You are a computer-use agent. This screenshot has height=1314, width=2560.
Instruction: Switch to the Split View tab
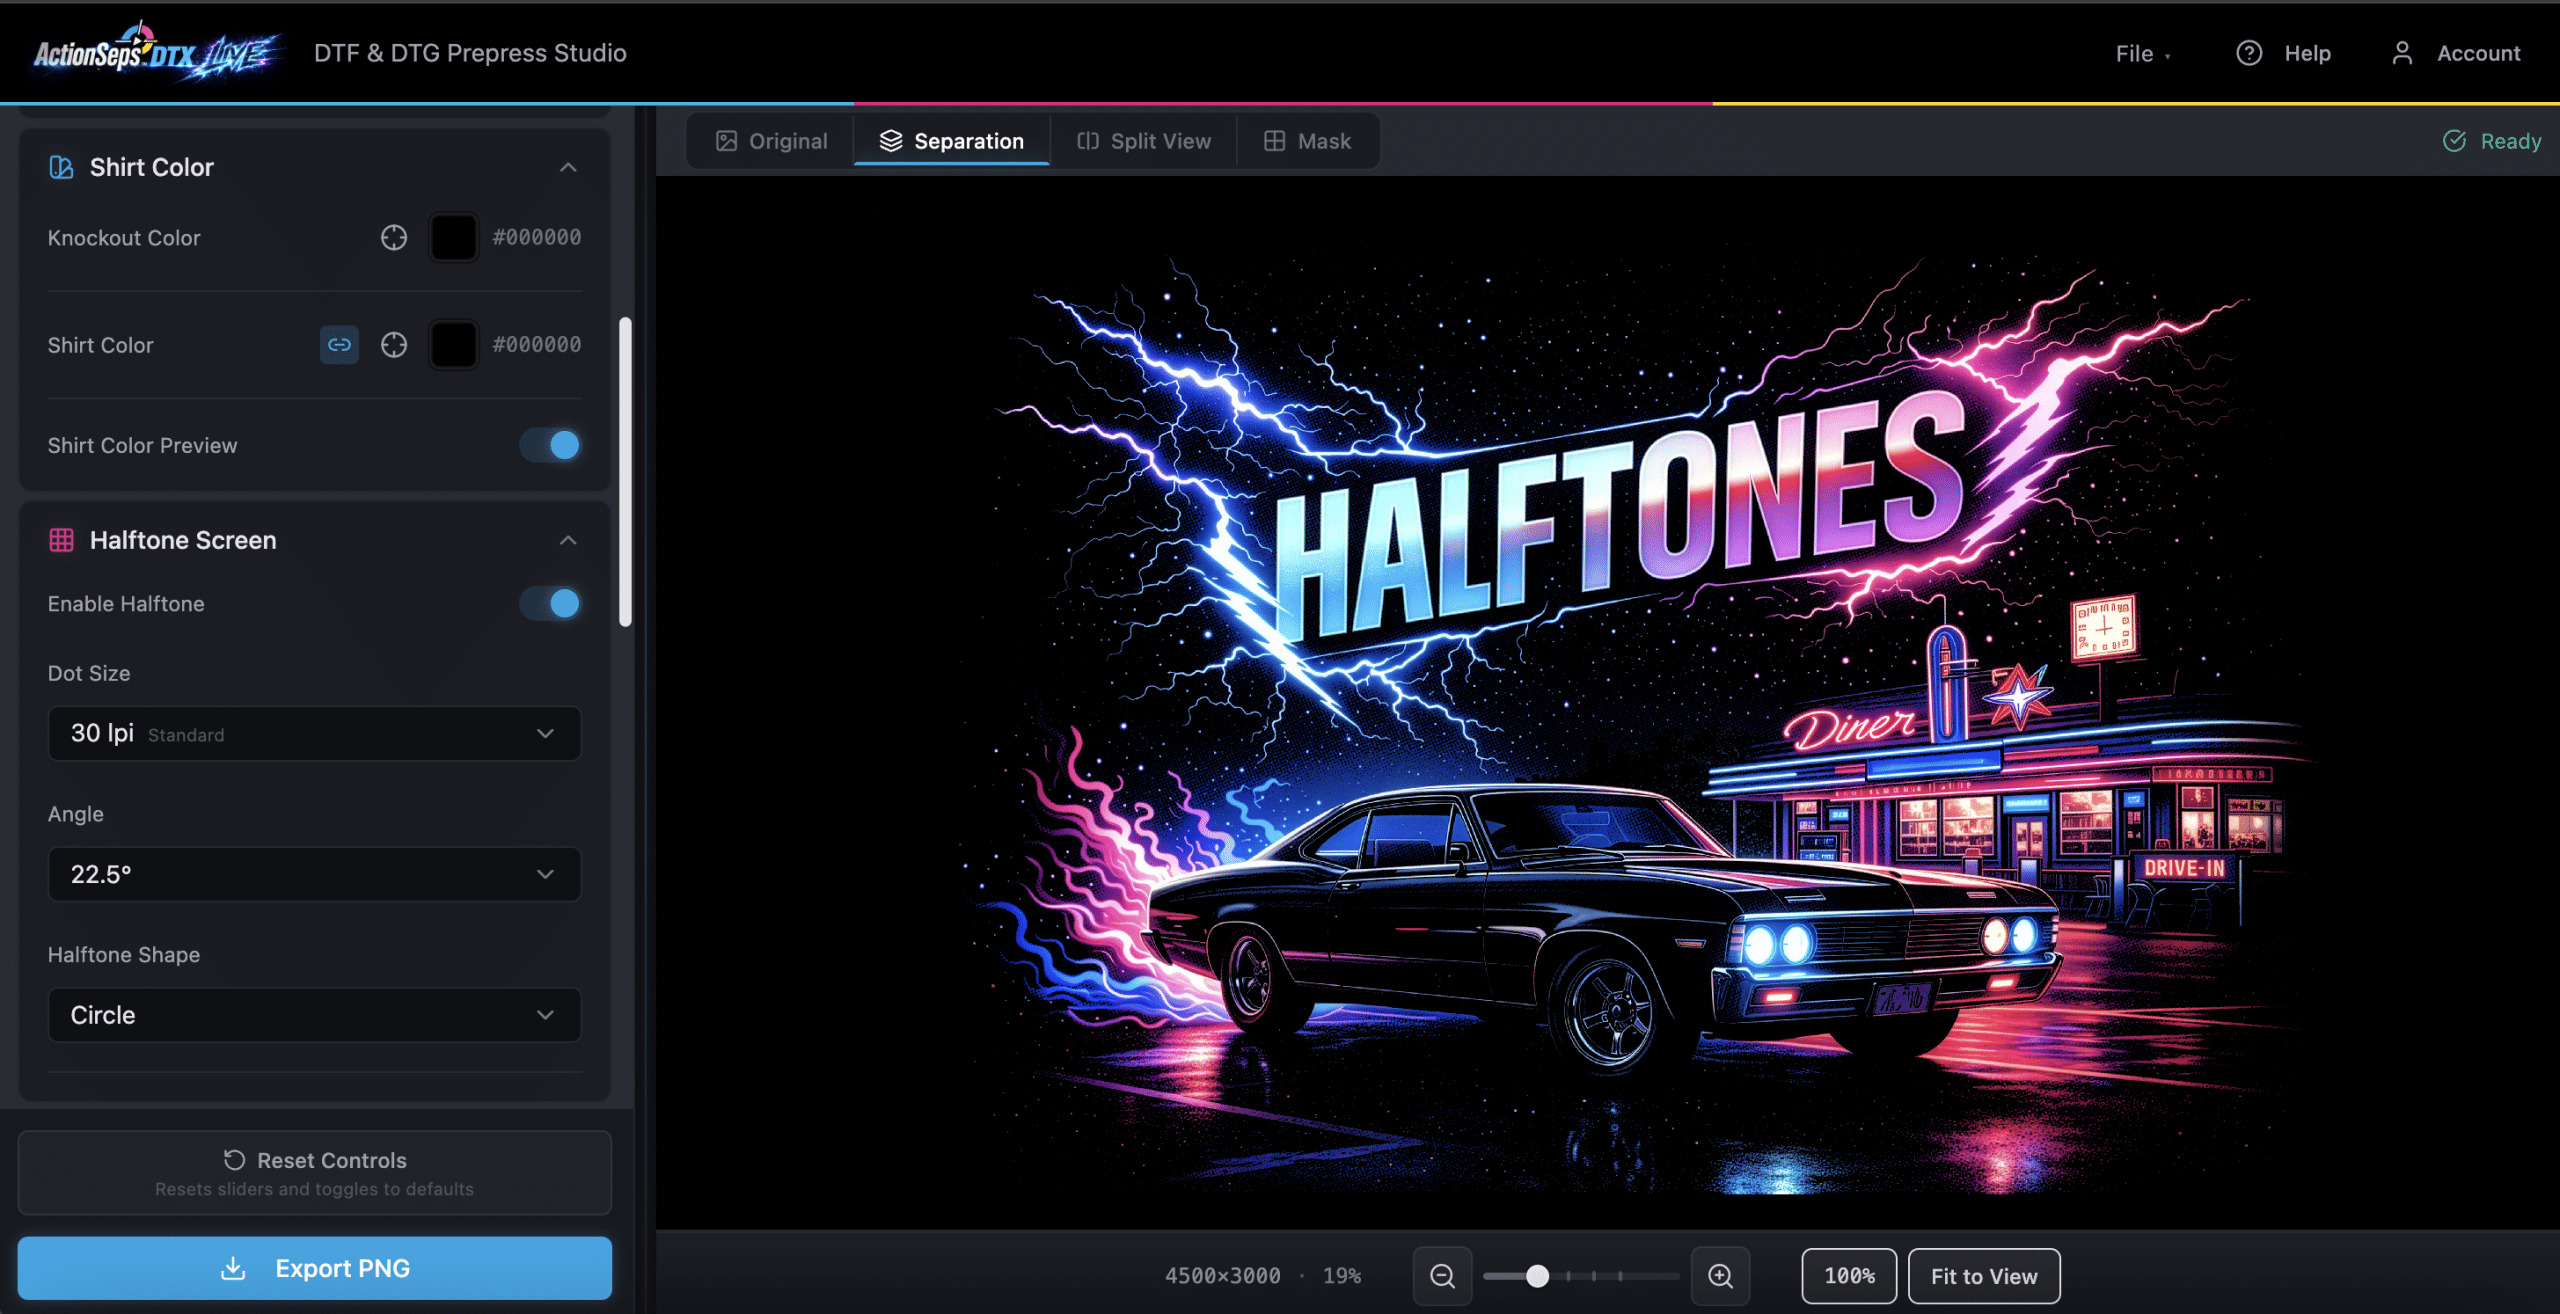click(x=1144, y=141)
